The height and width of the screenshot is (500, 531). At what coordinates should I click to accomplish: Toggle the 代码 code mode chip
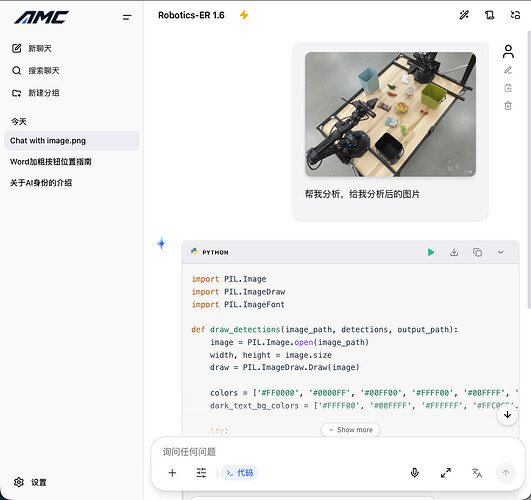coord(240,473)
